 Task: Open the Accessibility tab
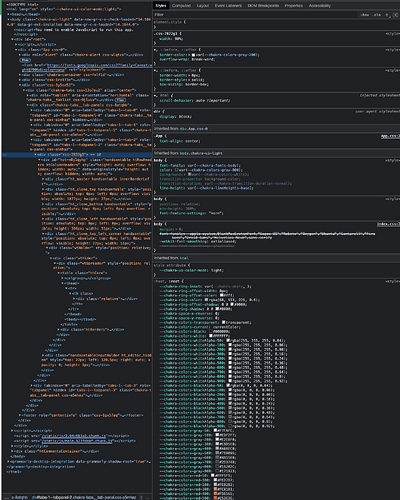320,6
